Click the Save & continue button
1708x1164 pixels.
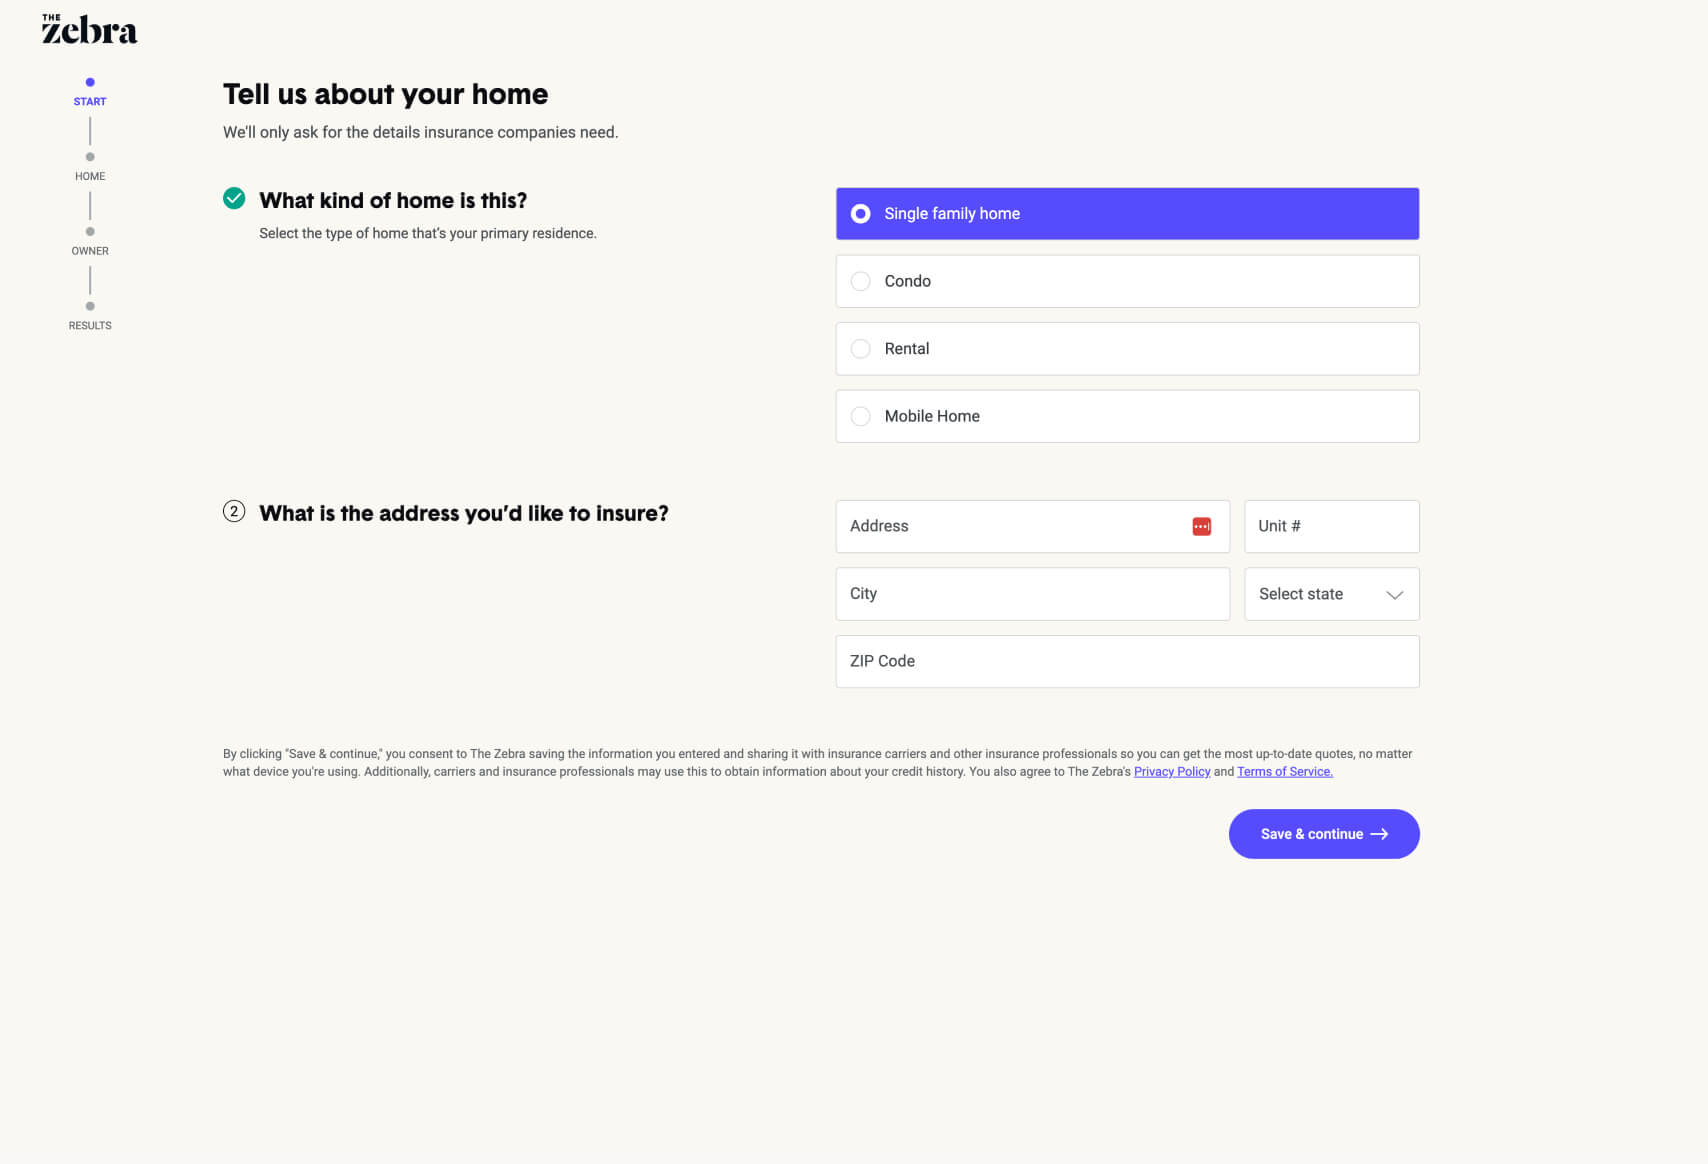point(1324,834)
